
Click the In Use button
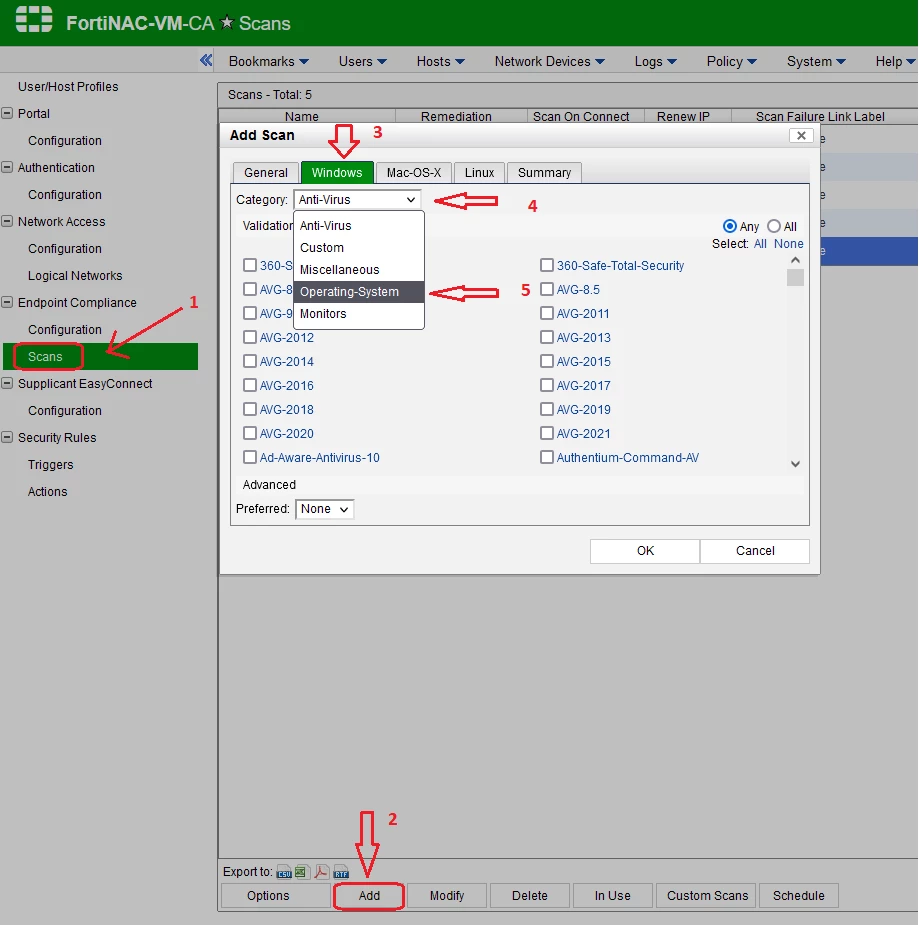point(612,896)
